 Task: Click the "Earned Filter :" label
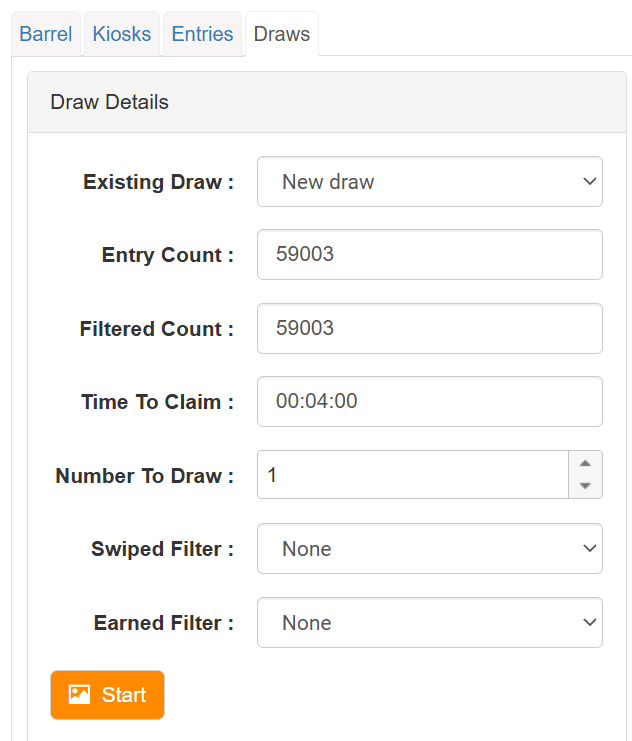pyautogui.click(x=163, y=623)
